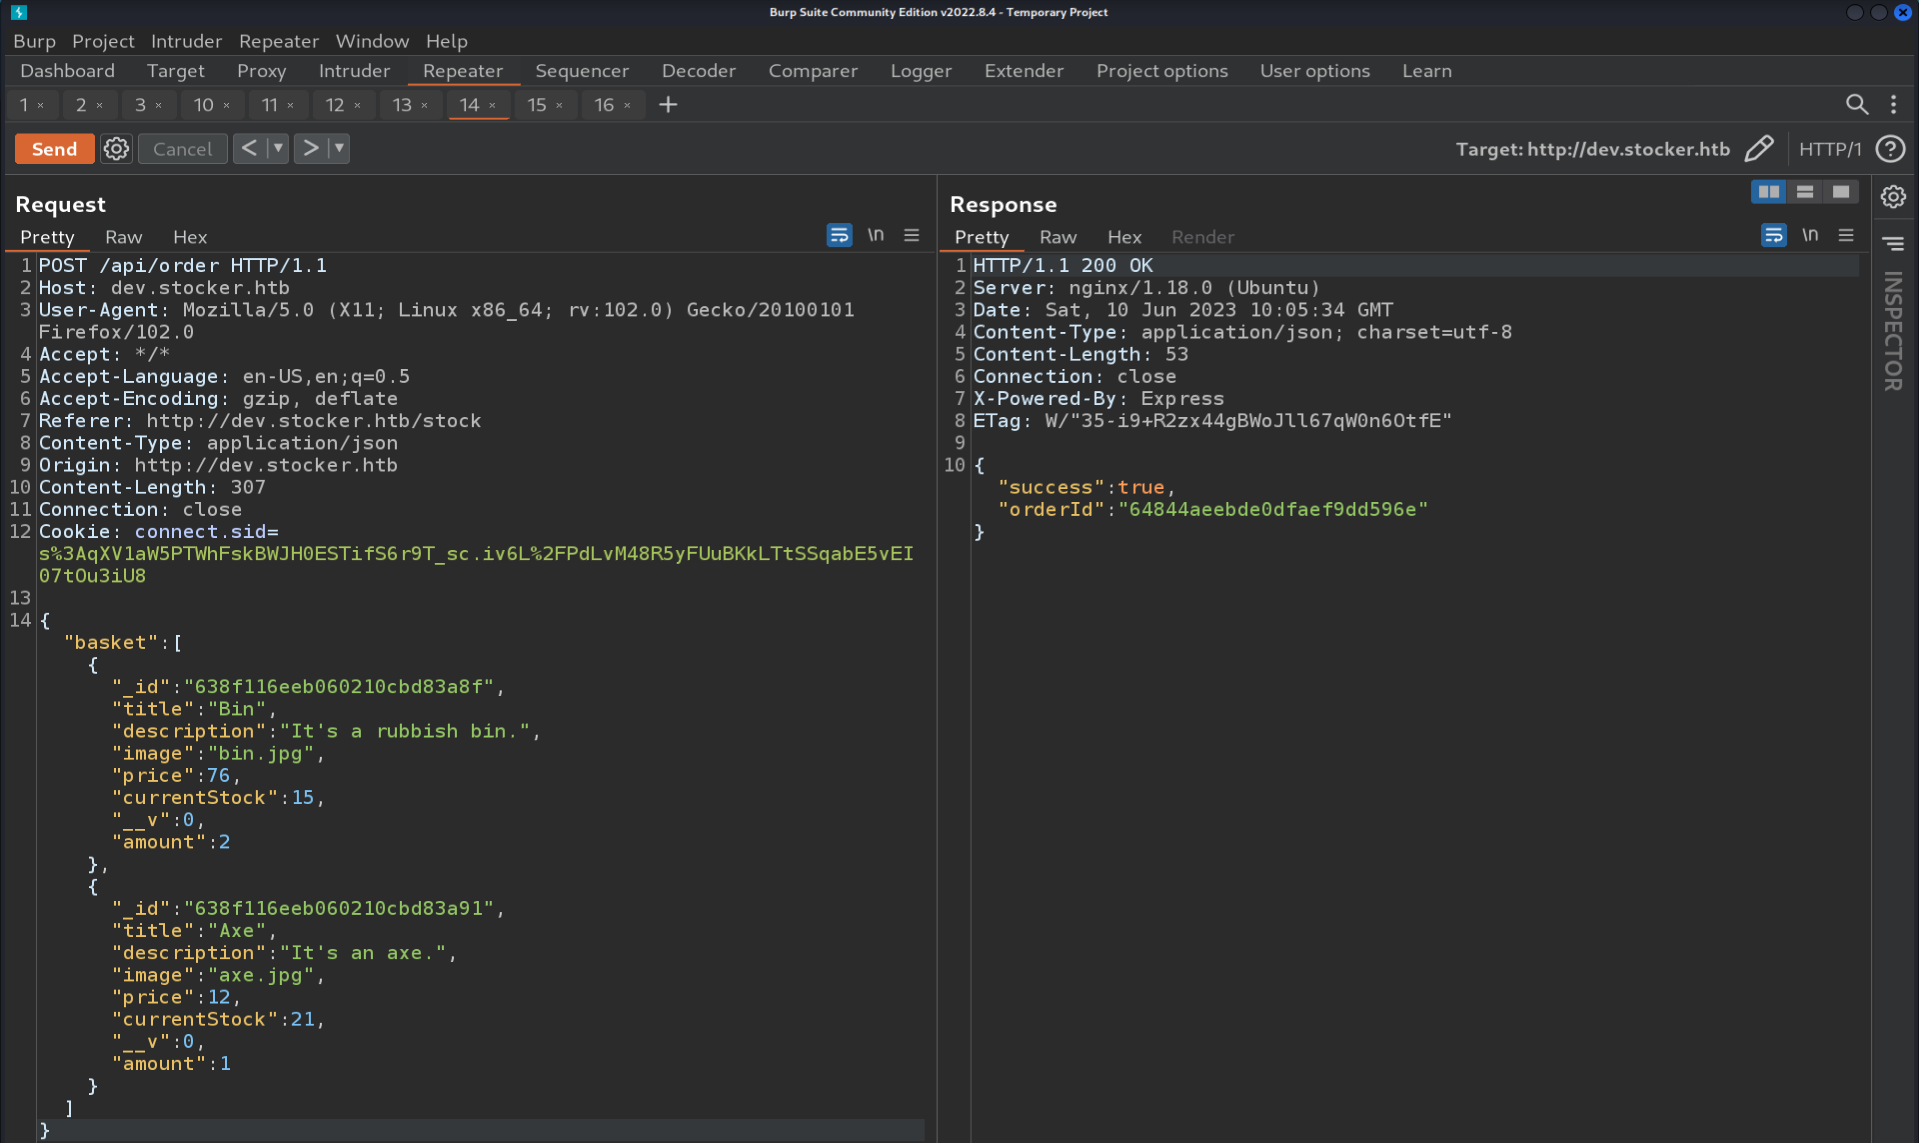This screenshot has height=1143, width=1919.
Task: Go forward to next request in history
Action: [x=310, y=148]
